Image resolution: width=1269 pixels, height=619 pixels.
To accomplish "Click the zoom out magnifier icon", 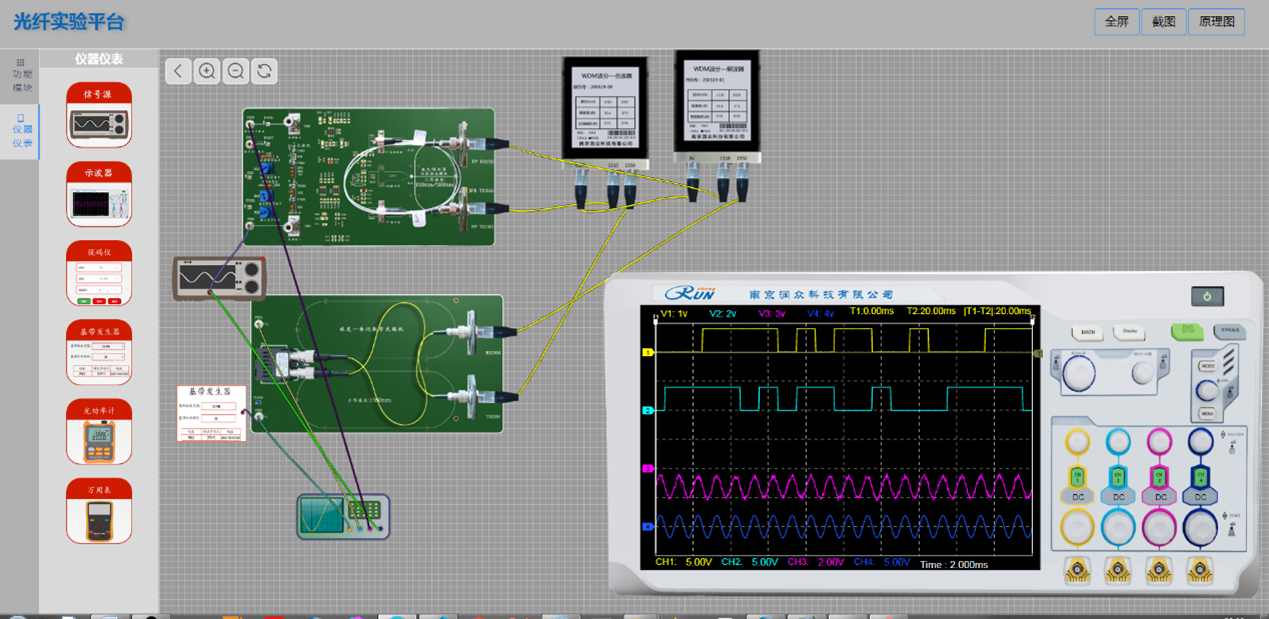I will (x=236, y=71).
